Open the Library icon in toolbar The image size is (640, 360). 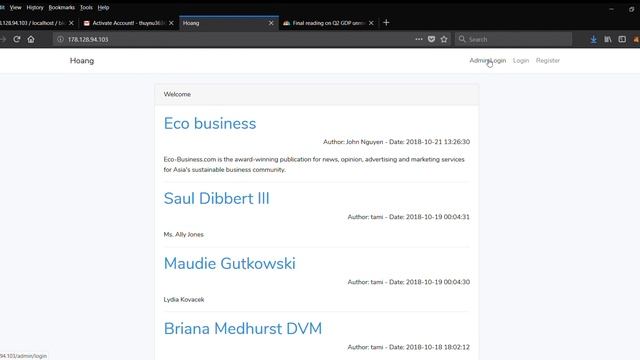[x=608, y=39]
